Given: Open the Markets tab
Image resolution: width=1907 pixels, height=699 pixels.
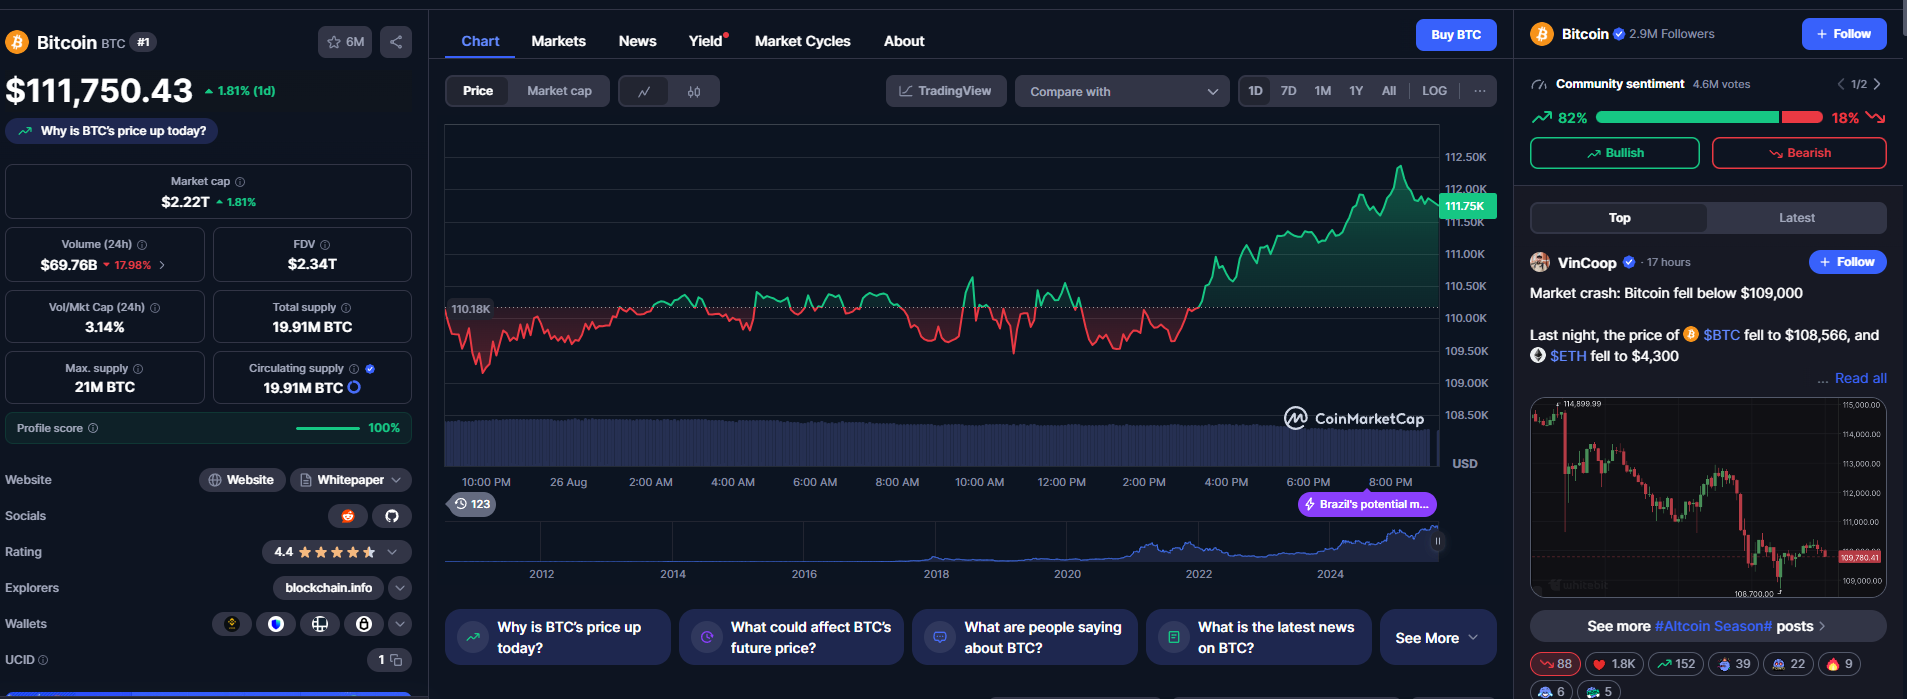Looking at the screenshot, I should (x=558, y=41).
